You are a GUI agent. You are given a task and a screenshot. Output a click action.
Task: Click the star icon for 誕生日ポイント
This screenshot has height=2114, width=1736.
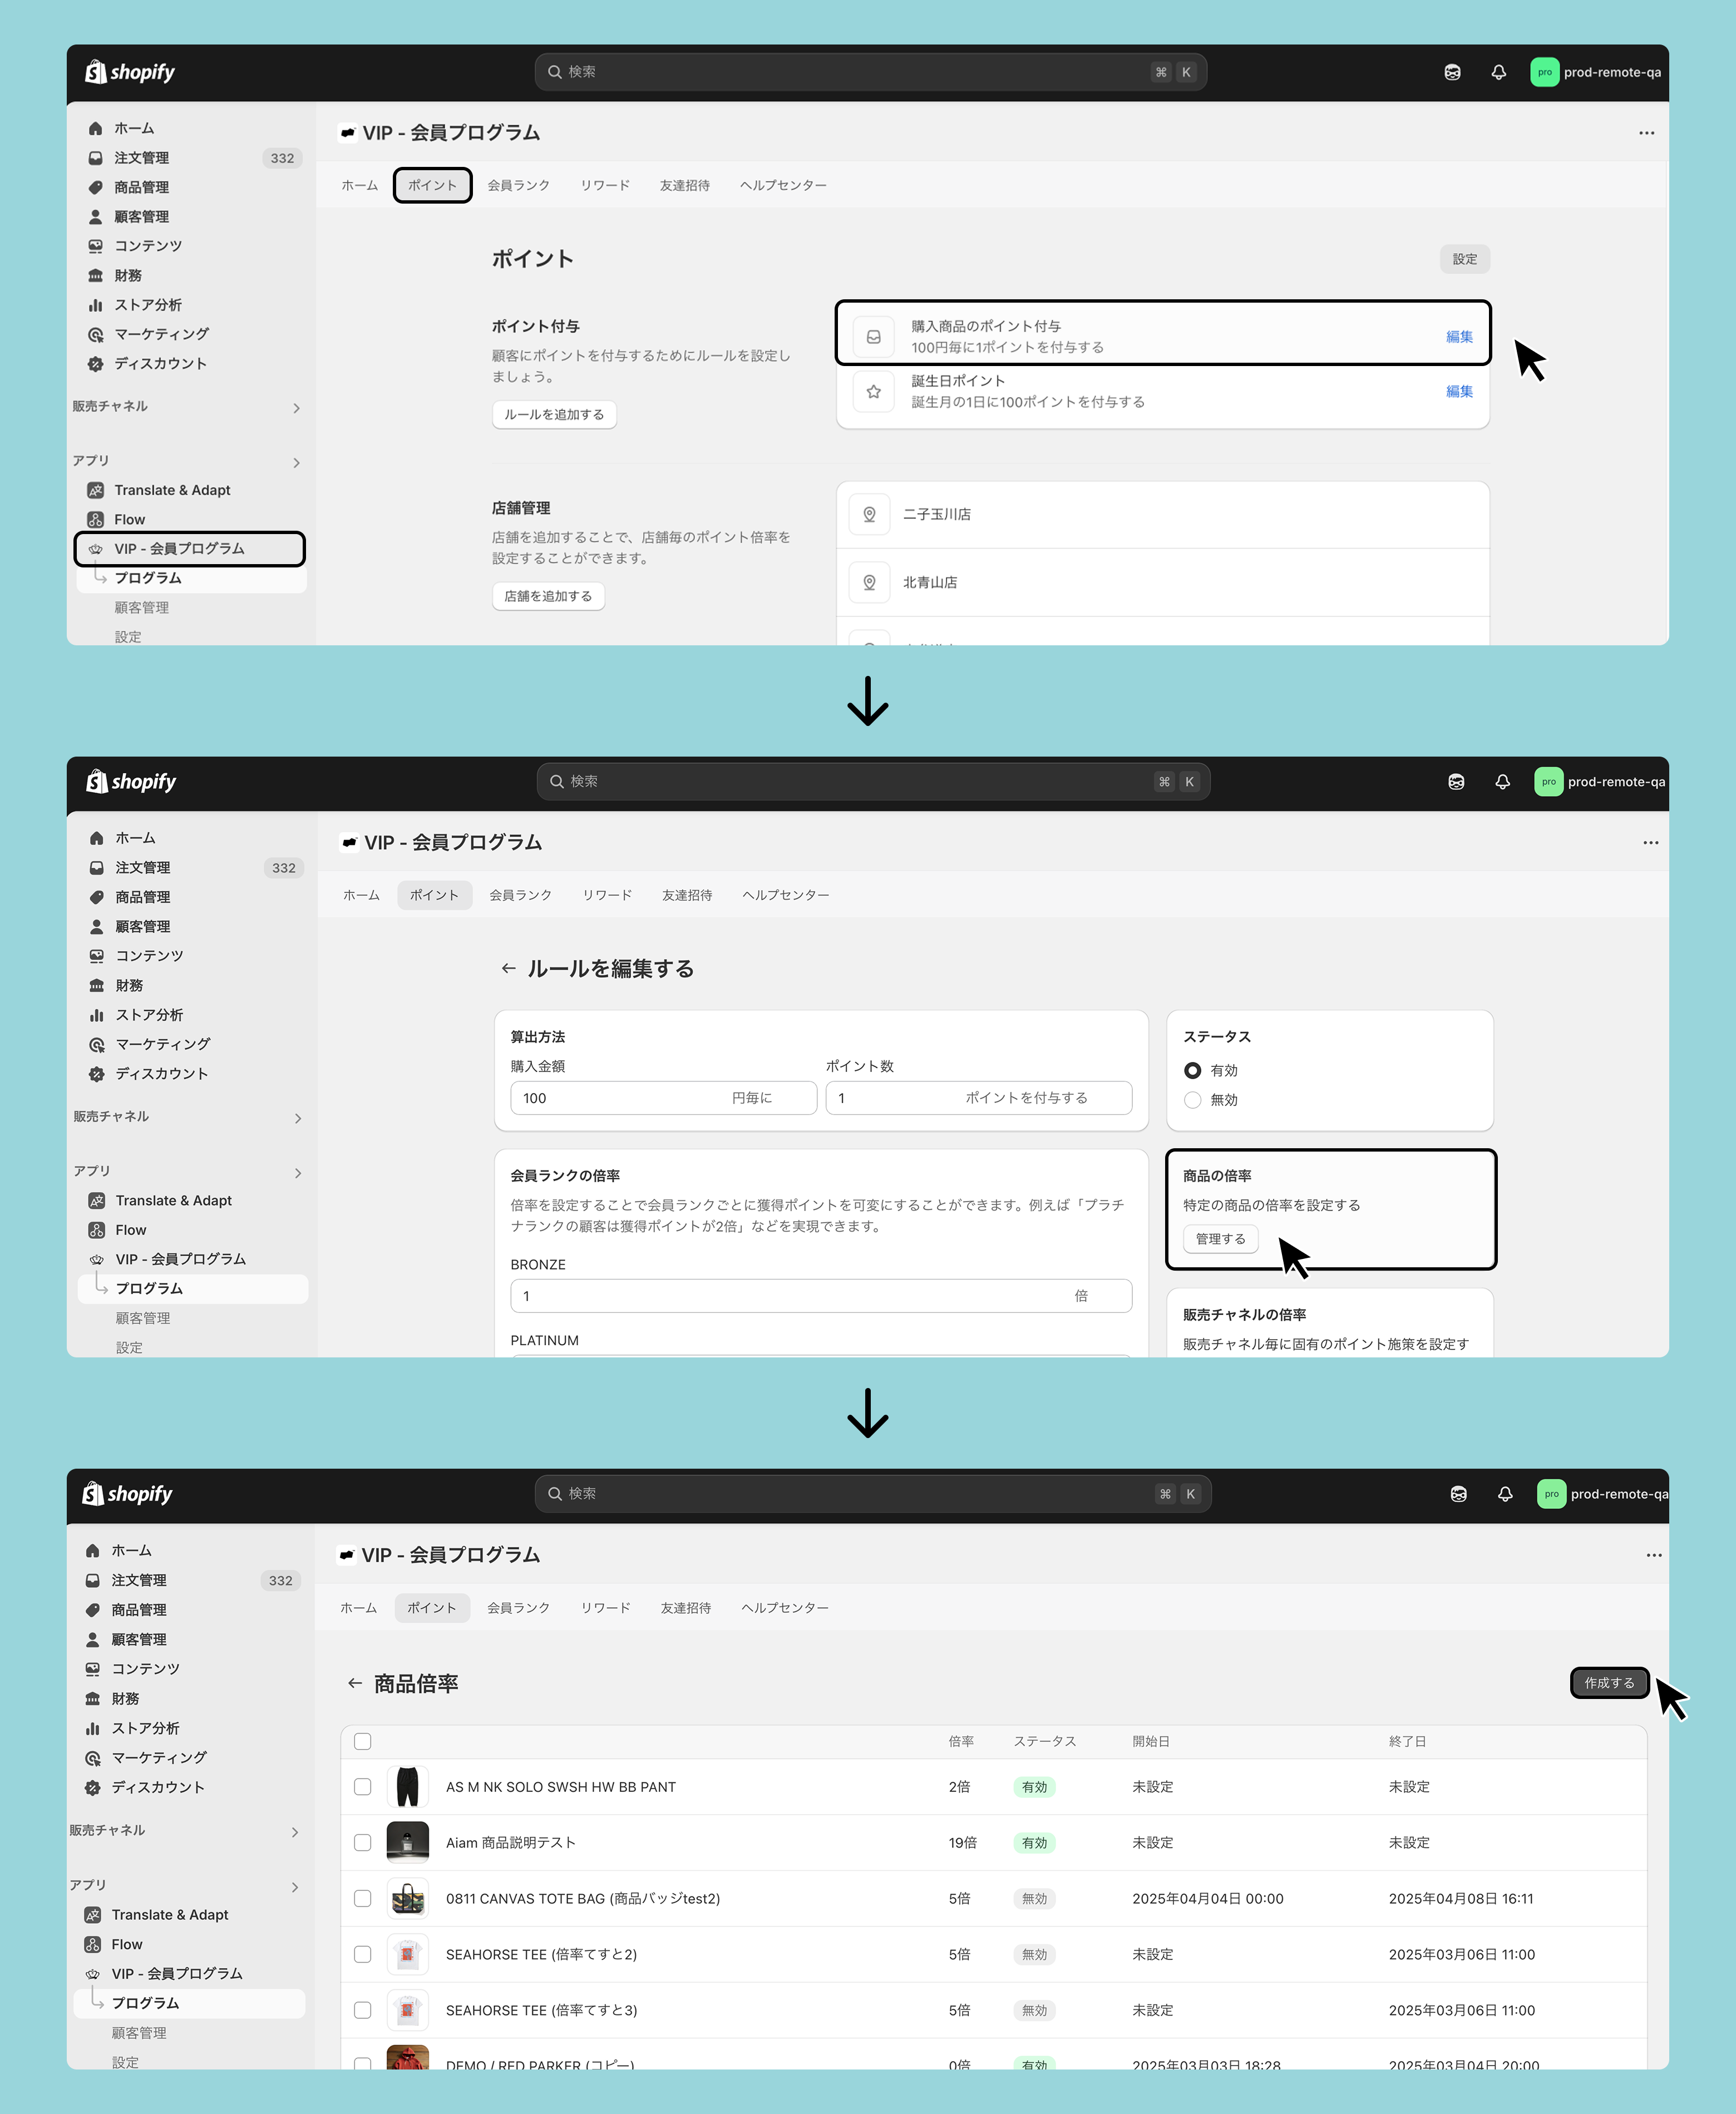point(873,391)
